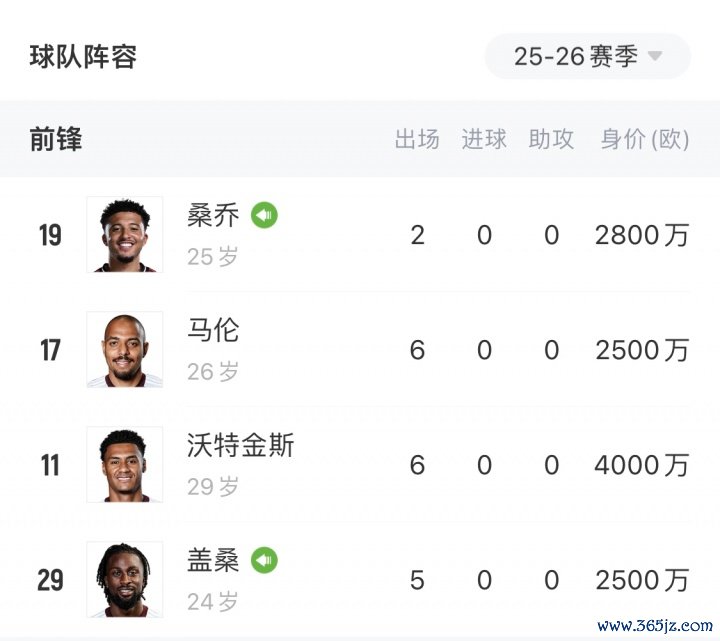Click the 前锋 section header
Screen dimensions: 720x641
pyautogui.click(x=56, y=139)
